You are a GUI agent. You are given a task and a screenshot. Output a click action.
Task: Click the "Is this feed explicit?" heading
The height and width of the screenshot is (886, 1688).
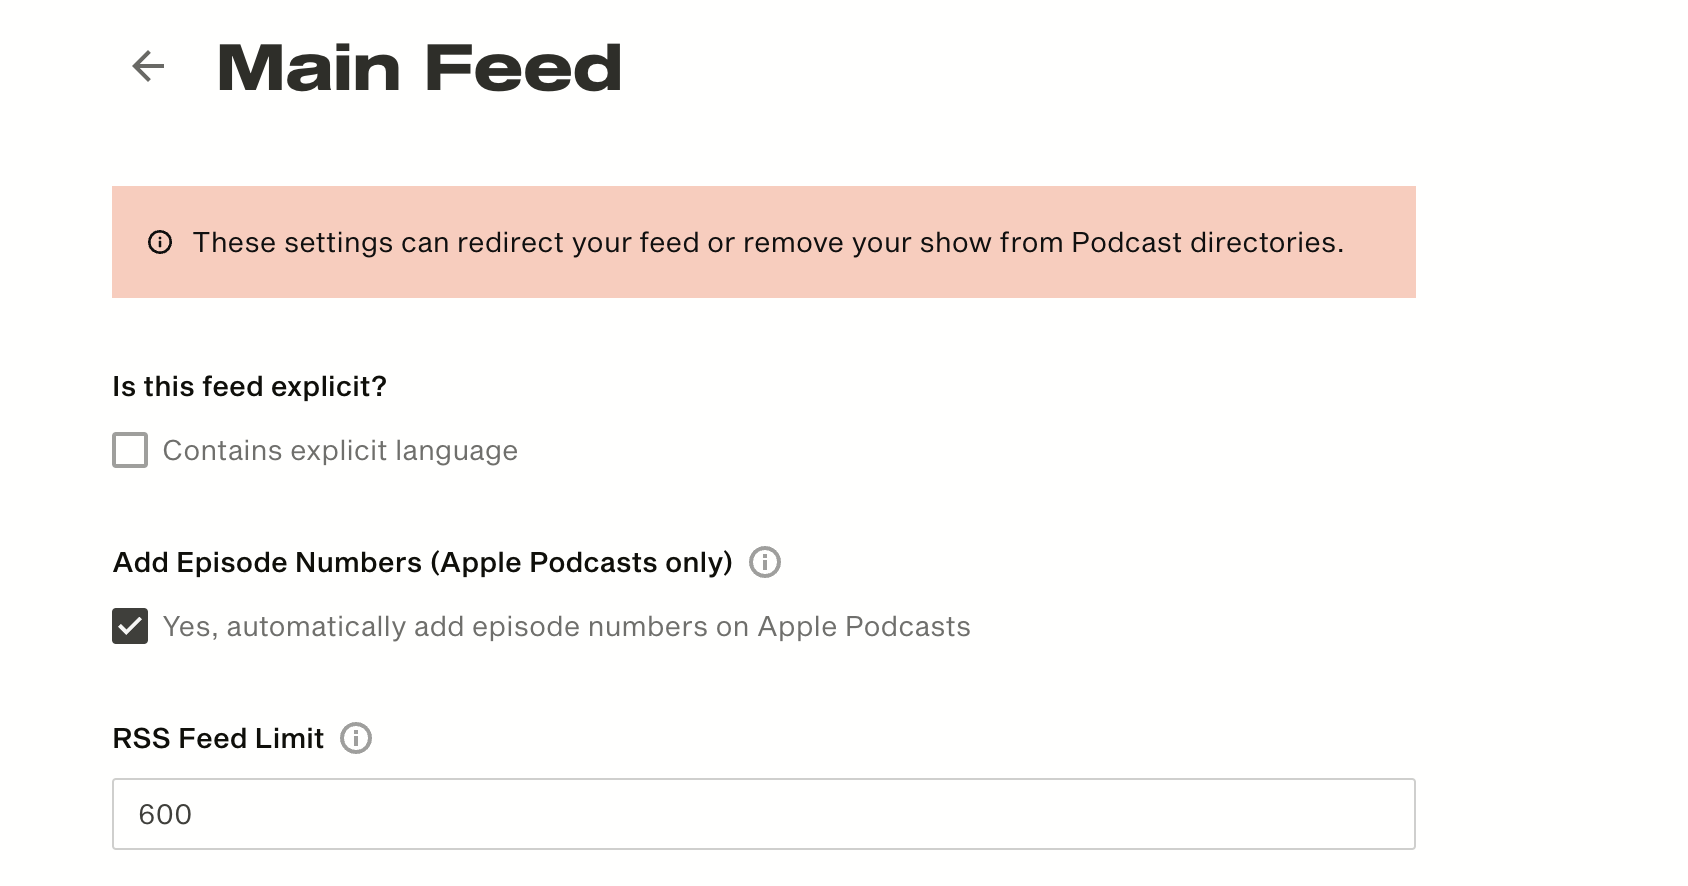250,387
